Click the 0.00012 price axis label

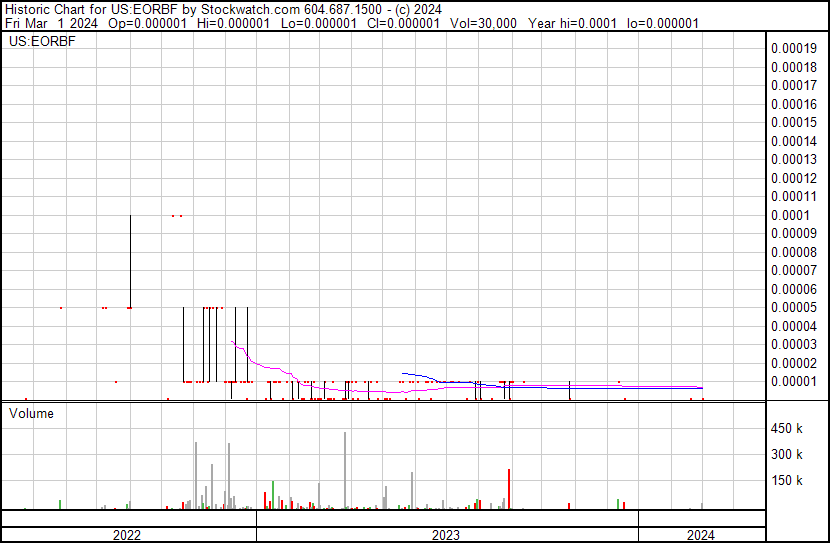[x=794, y=178]
